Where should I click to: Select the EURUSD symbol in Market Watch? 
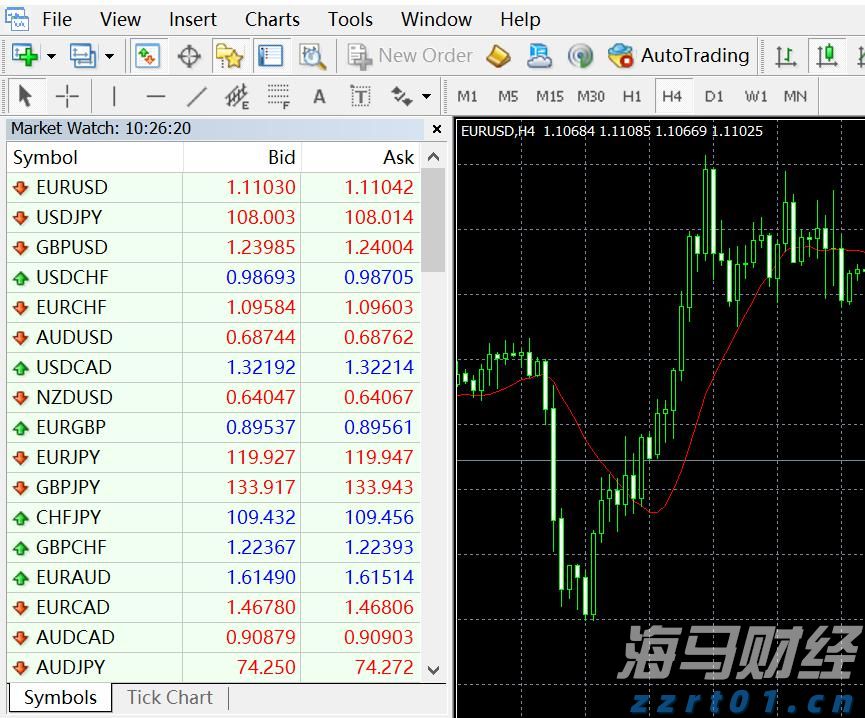coord(74,187)
